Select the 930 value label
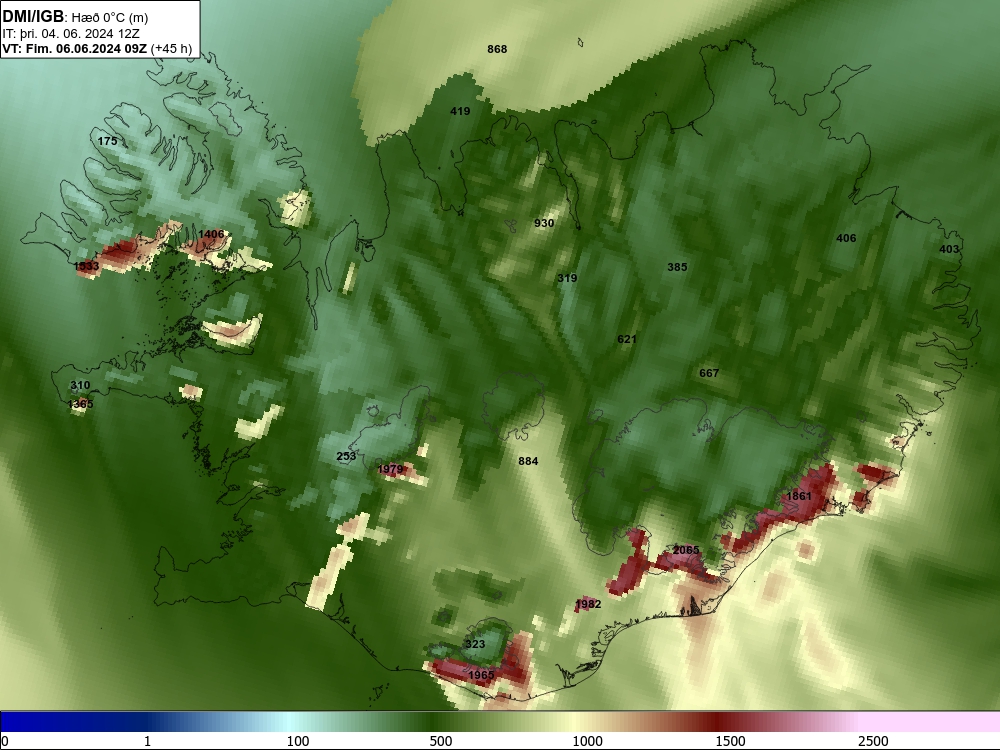The image size is (1000, 750). (x=543, y=223)
